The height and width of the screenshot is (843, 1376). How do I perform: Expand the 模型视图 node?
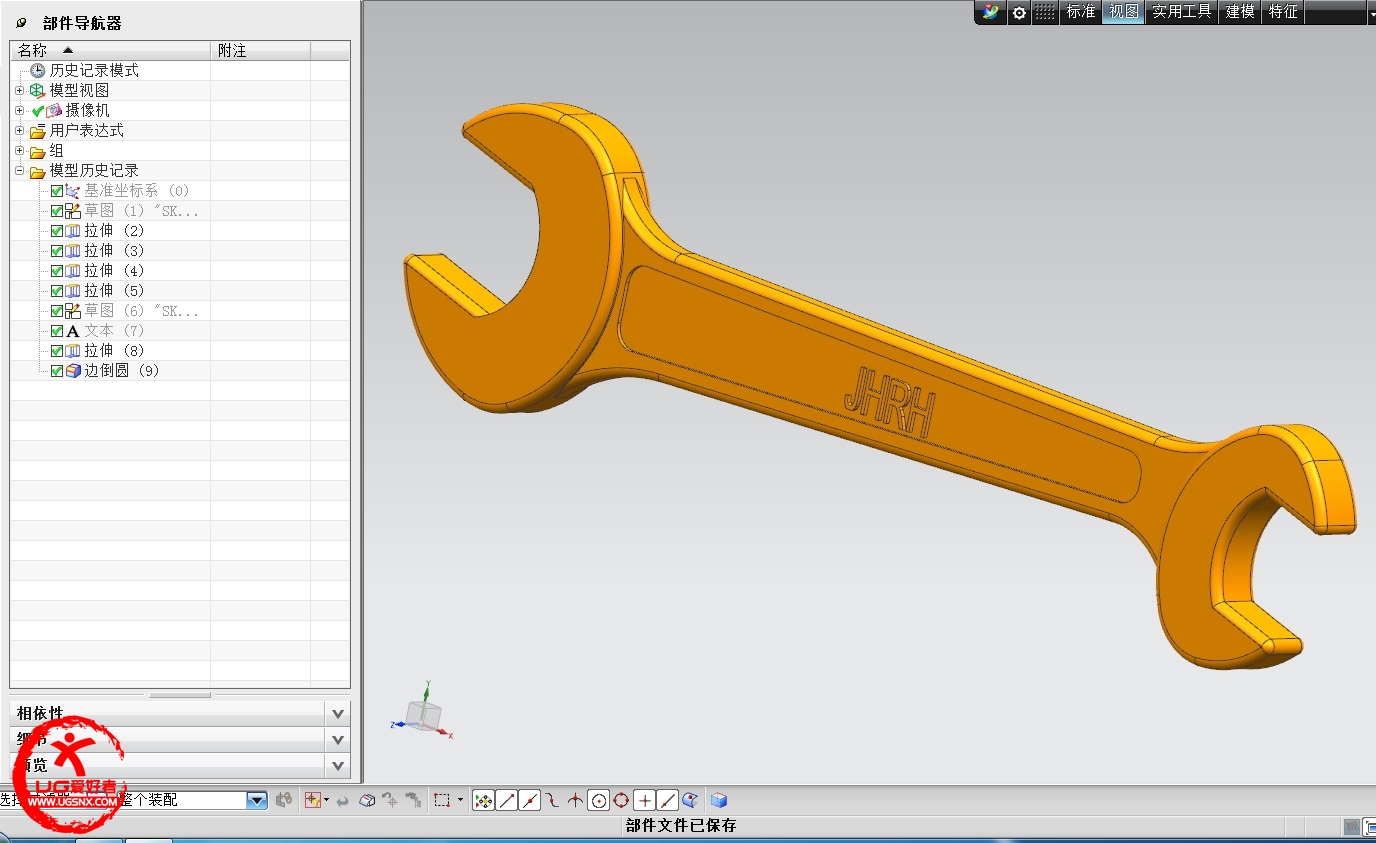[19, 90]
